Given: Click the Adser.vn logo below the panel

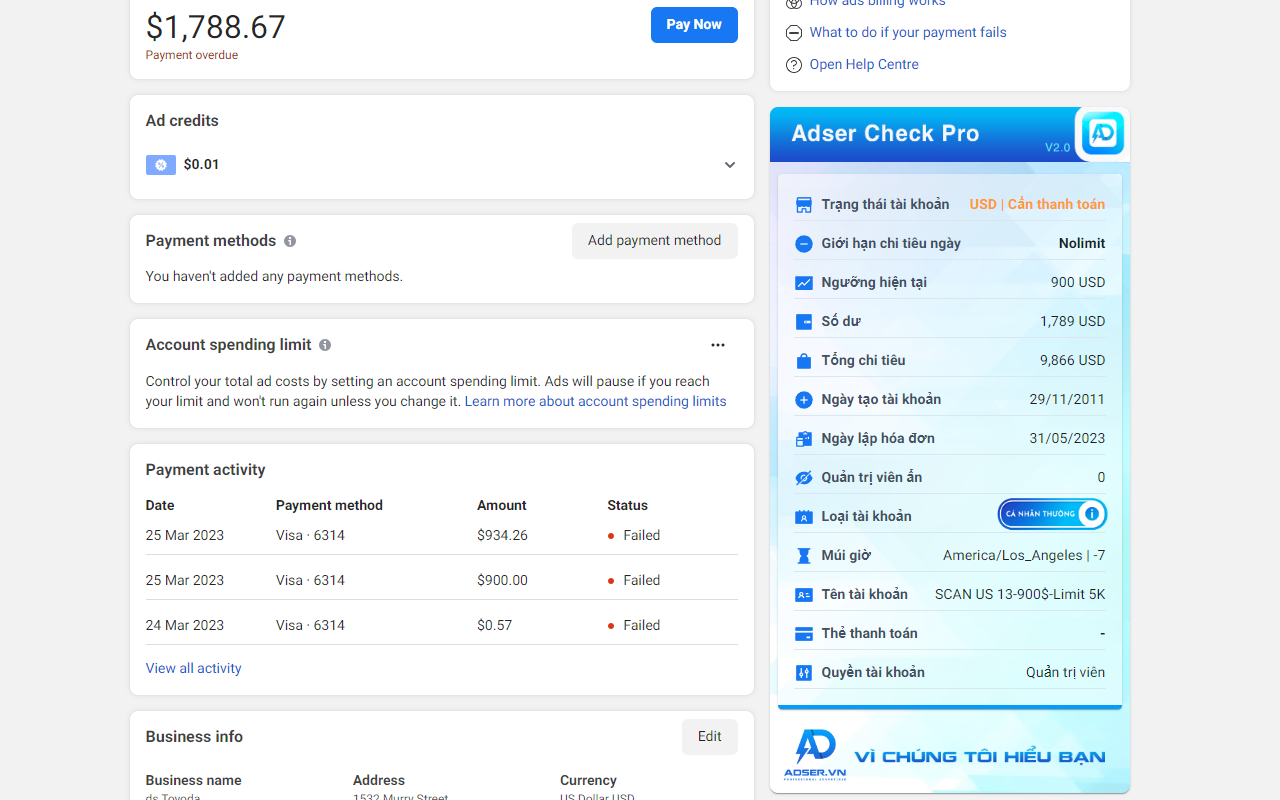Looking at the screenshot, I should pos(814,753).
